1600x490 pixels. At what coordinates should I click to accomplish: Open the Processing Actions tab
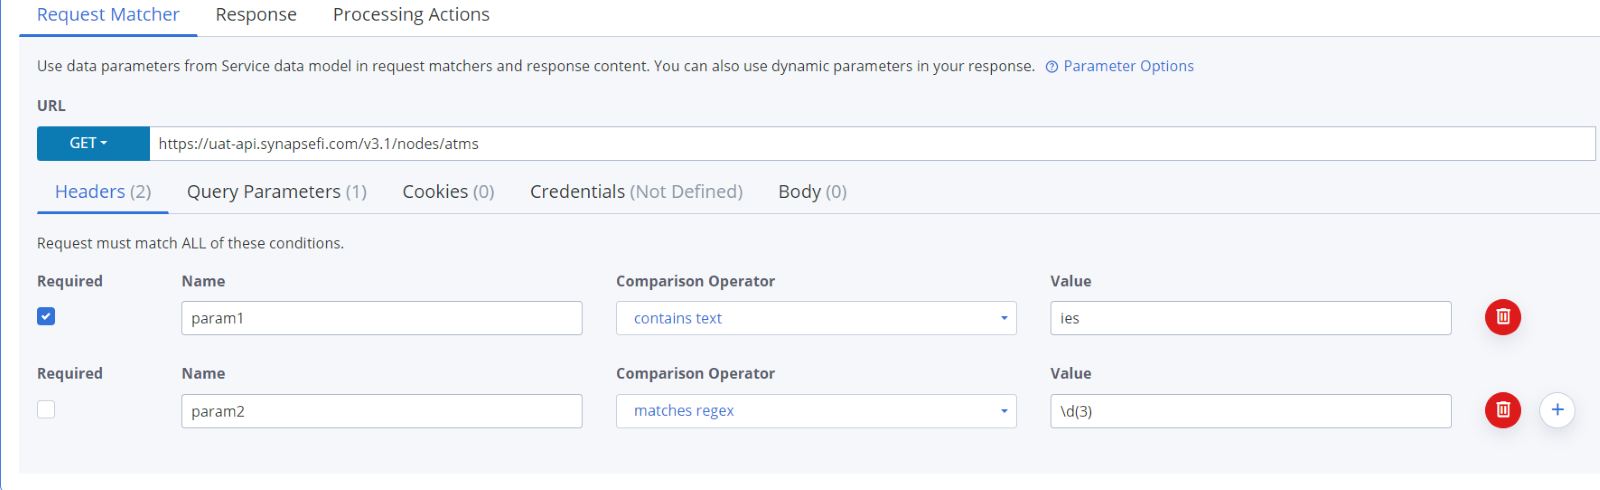click(411, 15)
